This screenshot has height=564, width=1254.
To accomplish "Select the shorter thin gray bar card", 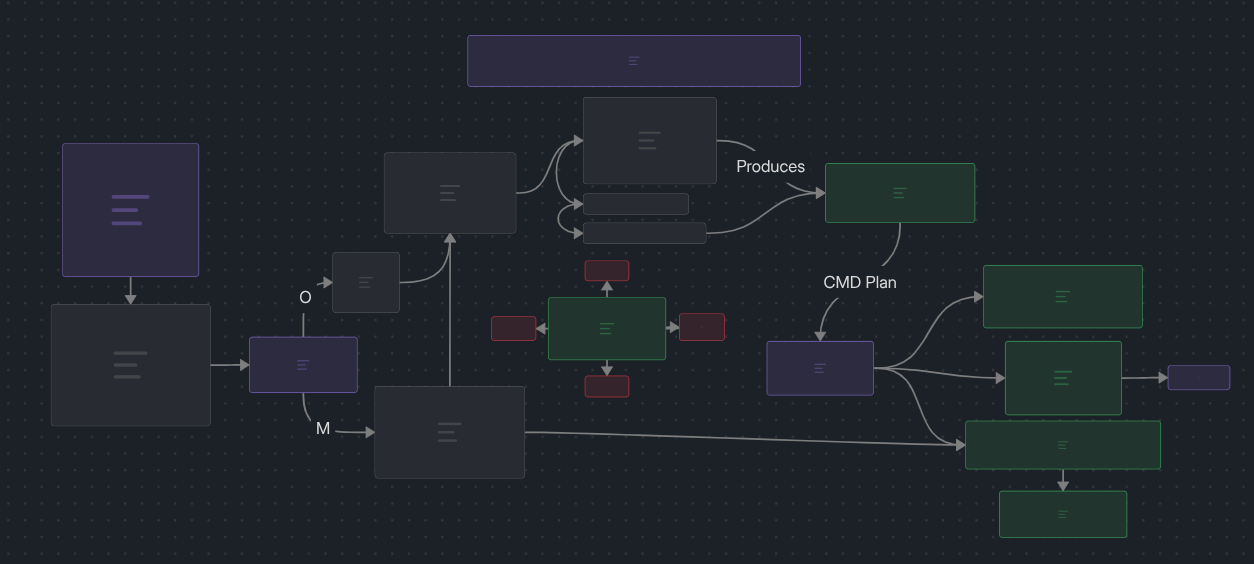I will [x=636, y=204].
